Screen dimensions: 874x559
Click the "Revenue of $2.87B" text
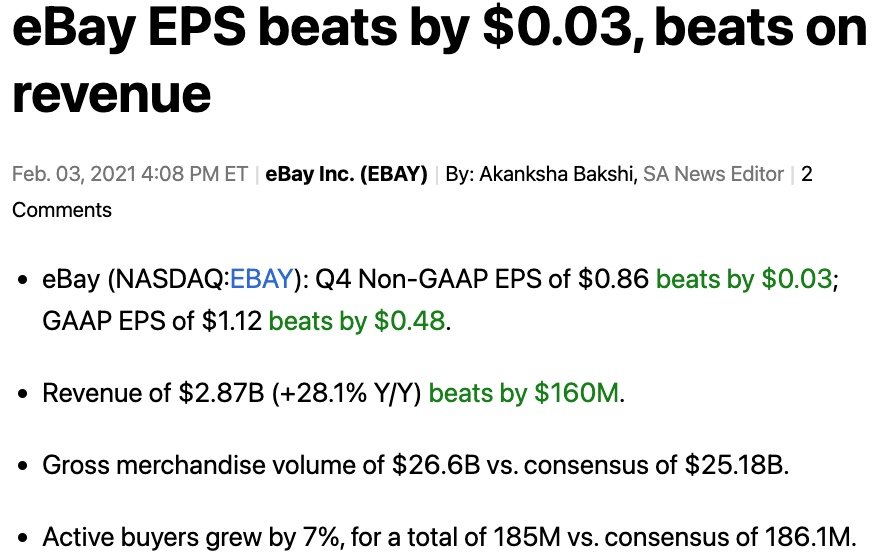[152, 393]
